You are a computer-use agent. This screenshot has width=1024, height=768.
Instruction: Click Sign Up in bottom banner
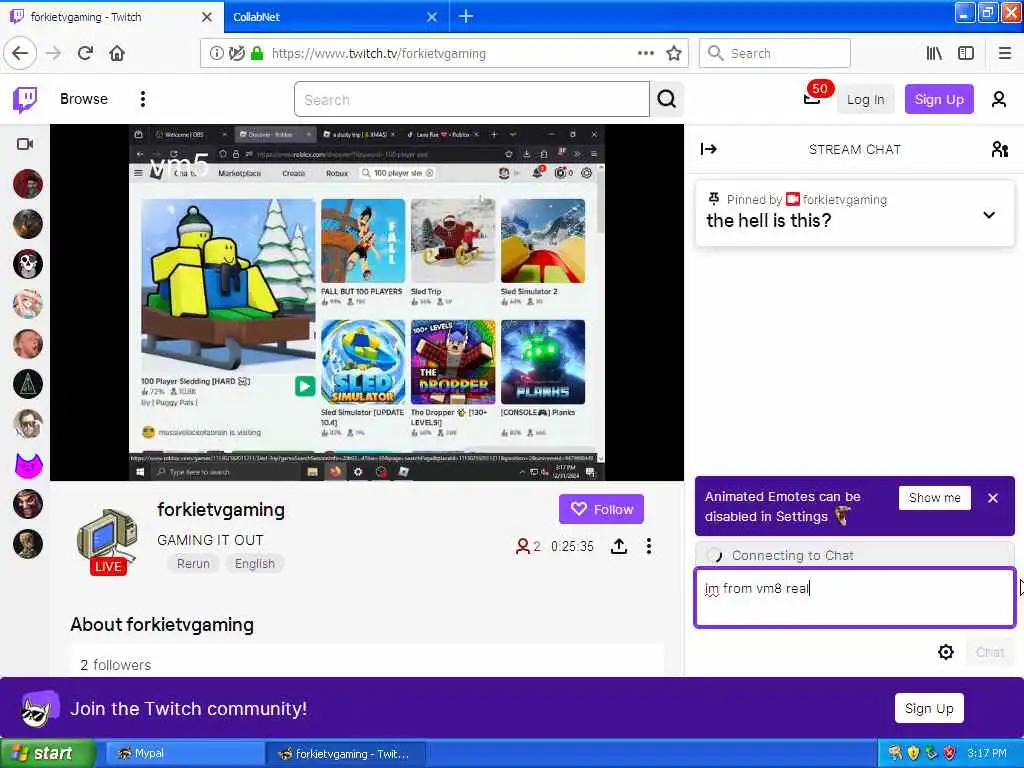point(929,709)
